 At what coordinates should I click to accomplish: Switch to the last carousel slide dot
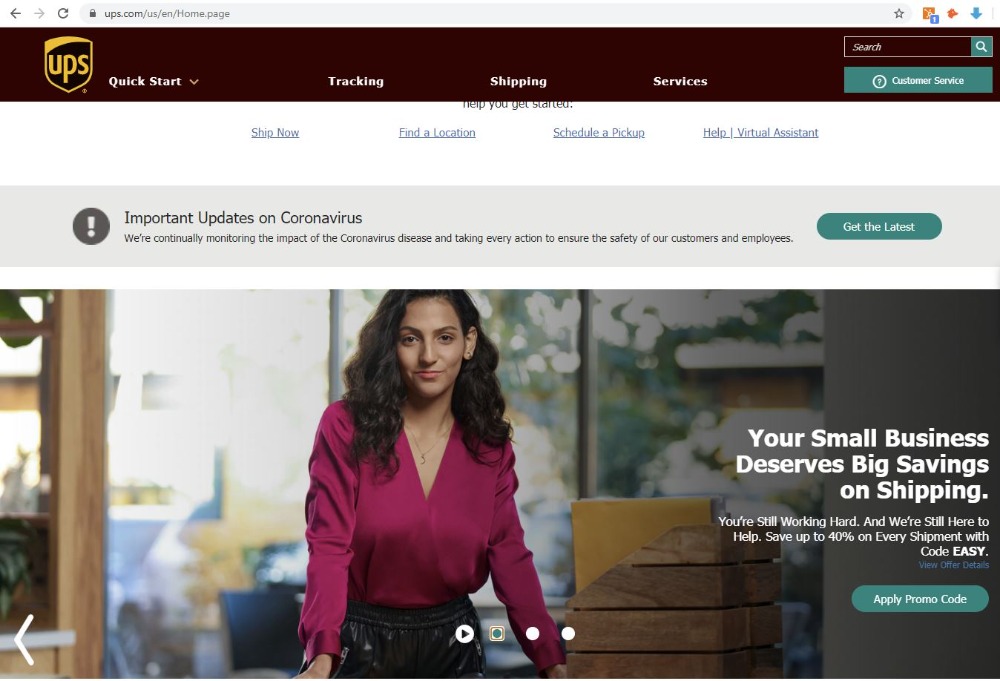(568, 633)
